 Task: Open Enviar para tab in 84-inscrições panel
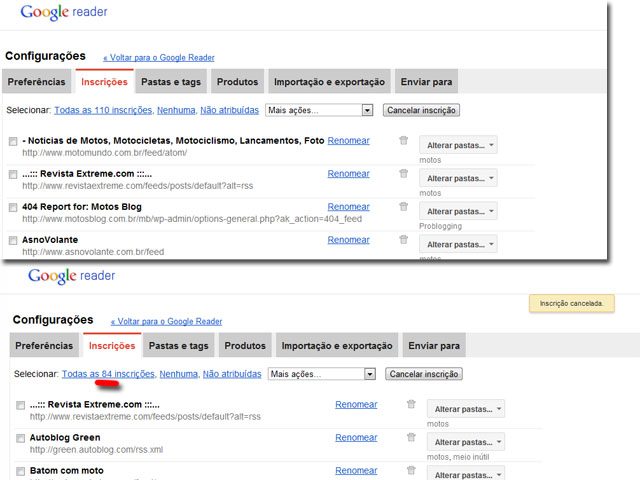434,345
